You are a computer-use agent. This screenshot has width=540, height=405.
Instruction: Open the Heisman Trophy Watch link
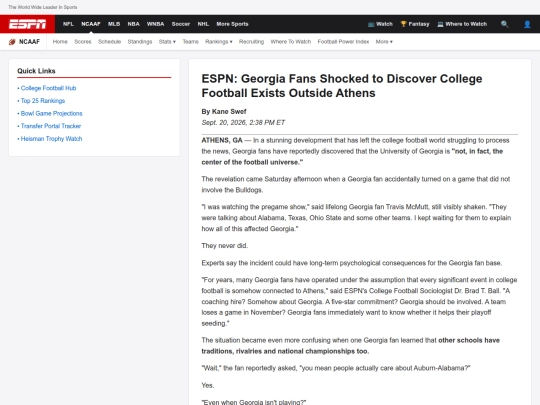[x=51, y=138]
